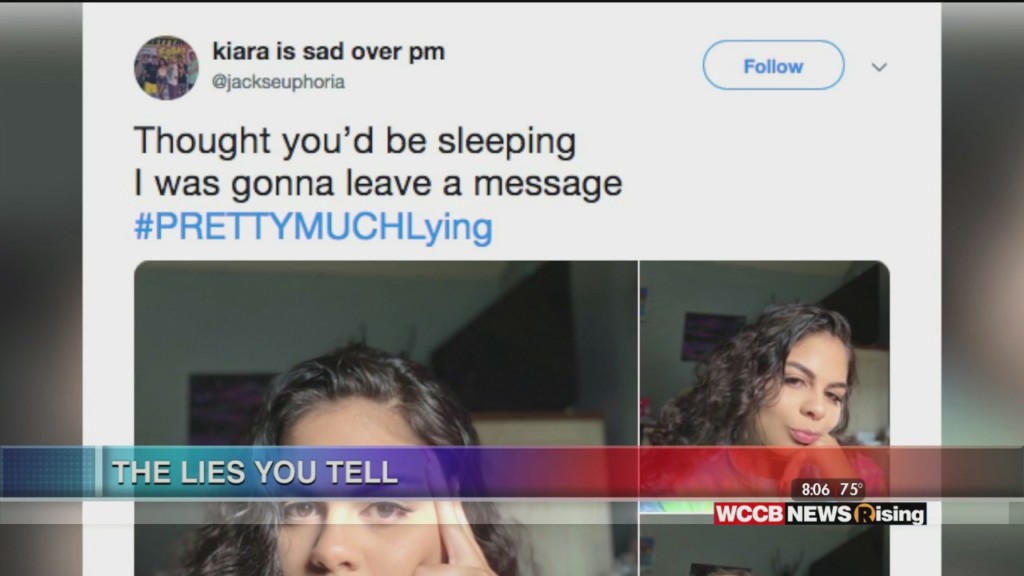Viewport: 1024px width, 576px height.
Task: Open the large left selfie photo
Action: (385, 418)
